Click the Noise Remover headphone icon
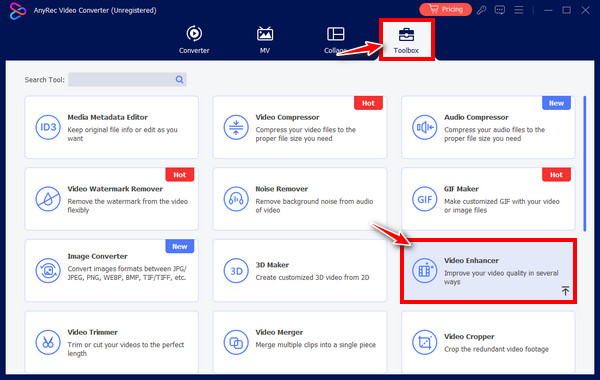This screenshot has width=600, height=380. point(236,199)
